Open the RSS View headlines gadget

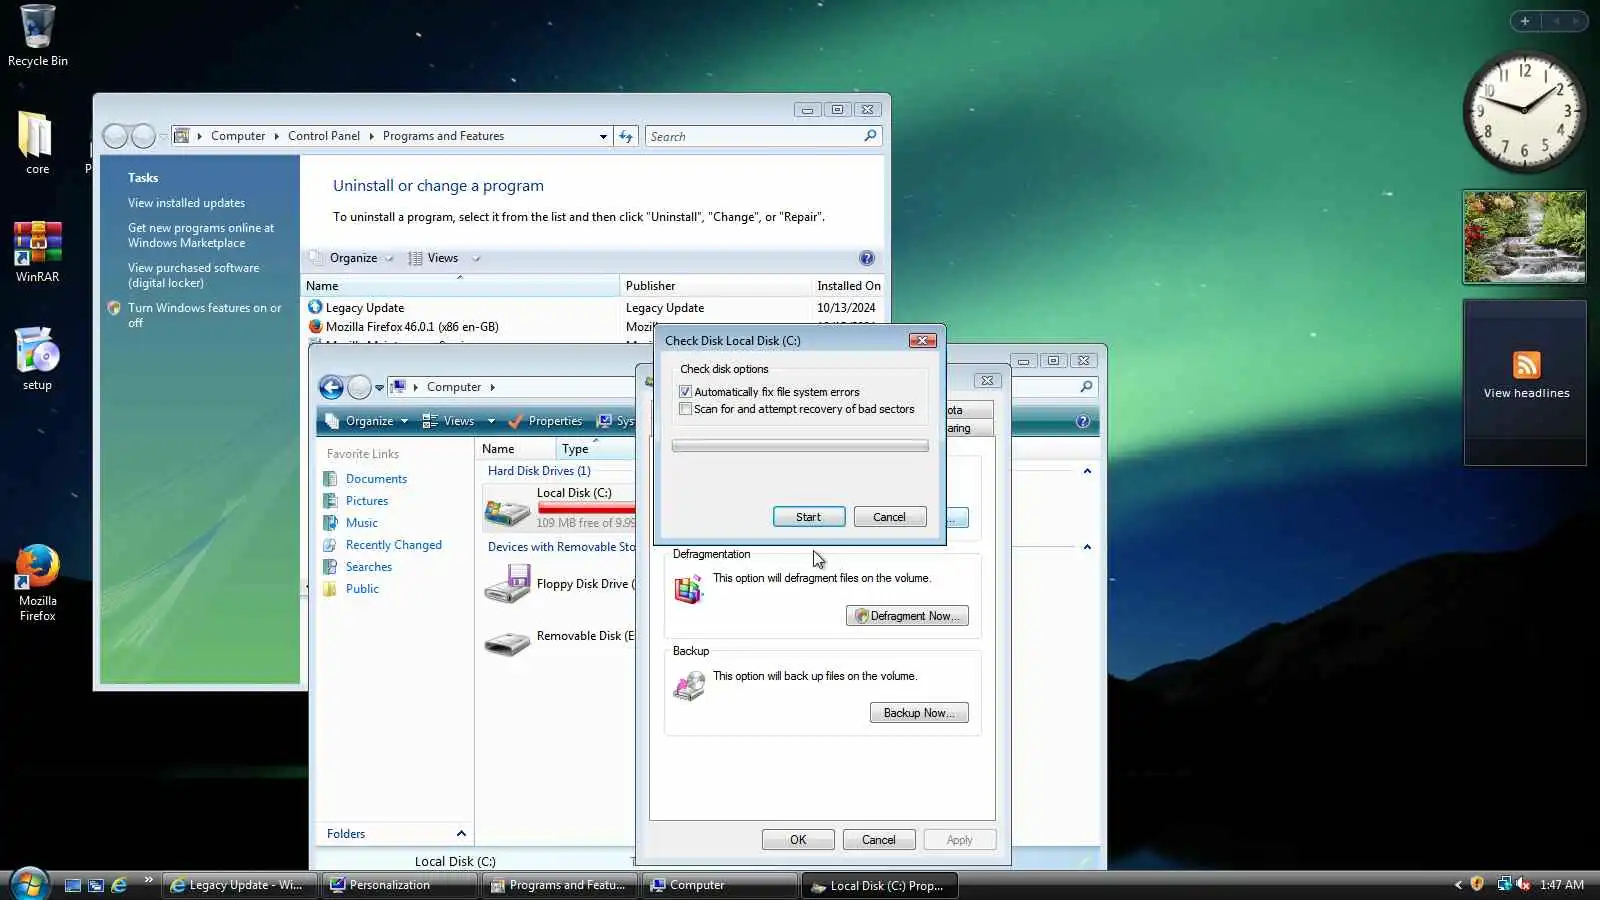click(1525, 382)
